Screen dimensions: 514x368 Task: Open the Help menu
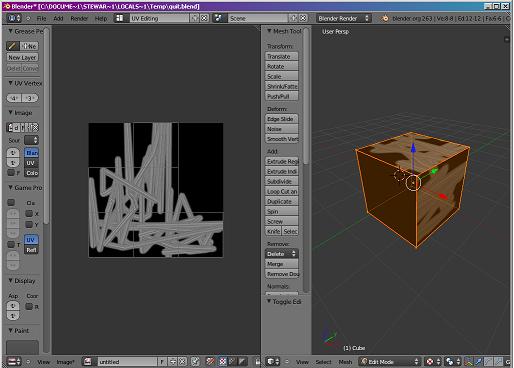101,18
